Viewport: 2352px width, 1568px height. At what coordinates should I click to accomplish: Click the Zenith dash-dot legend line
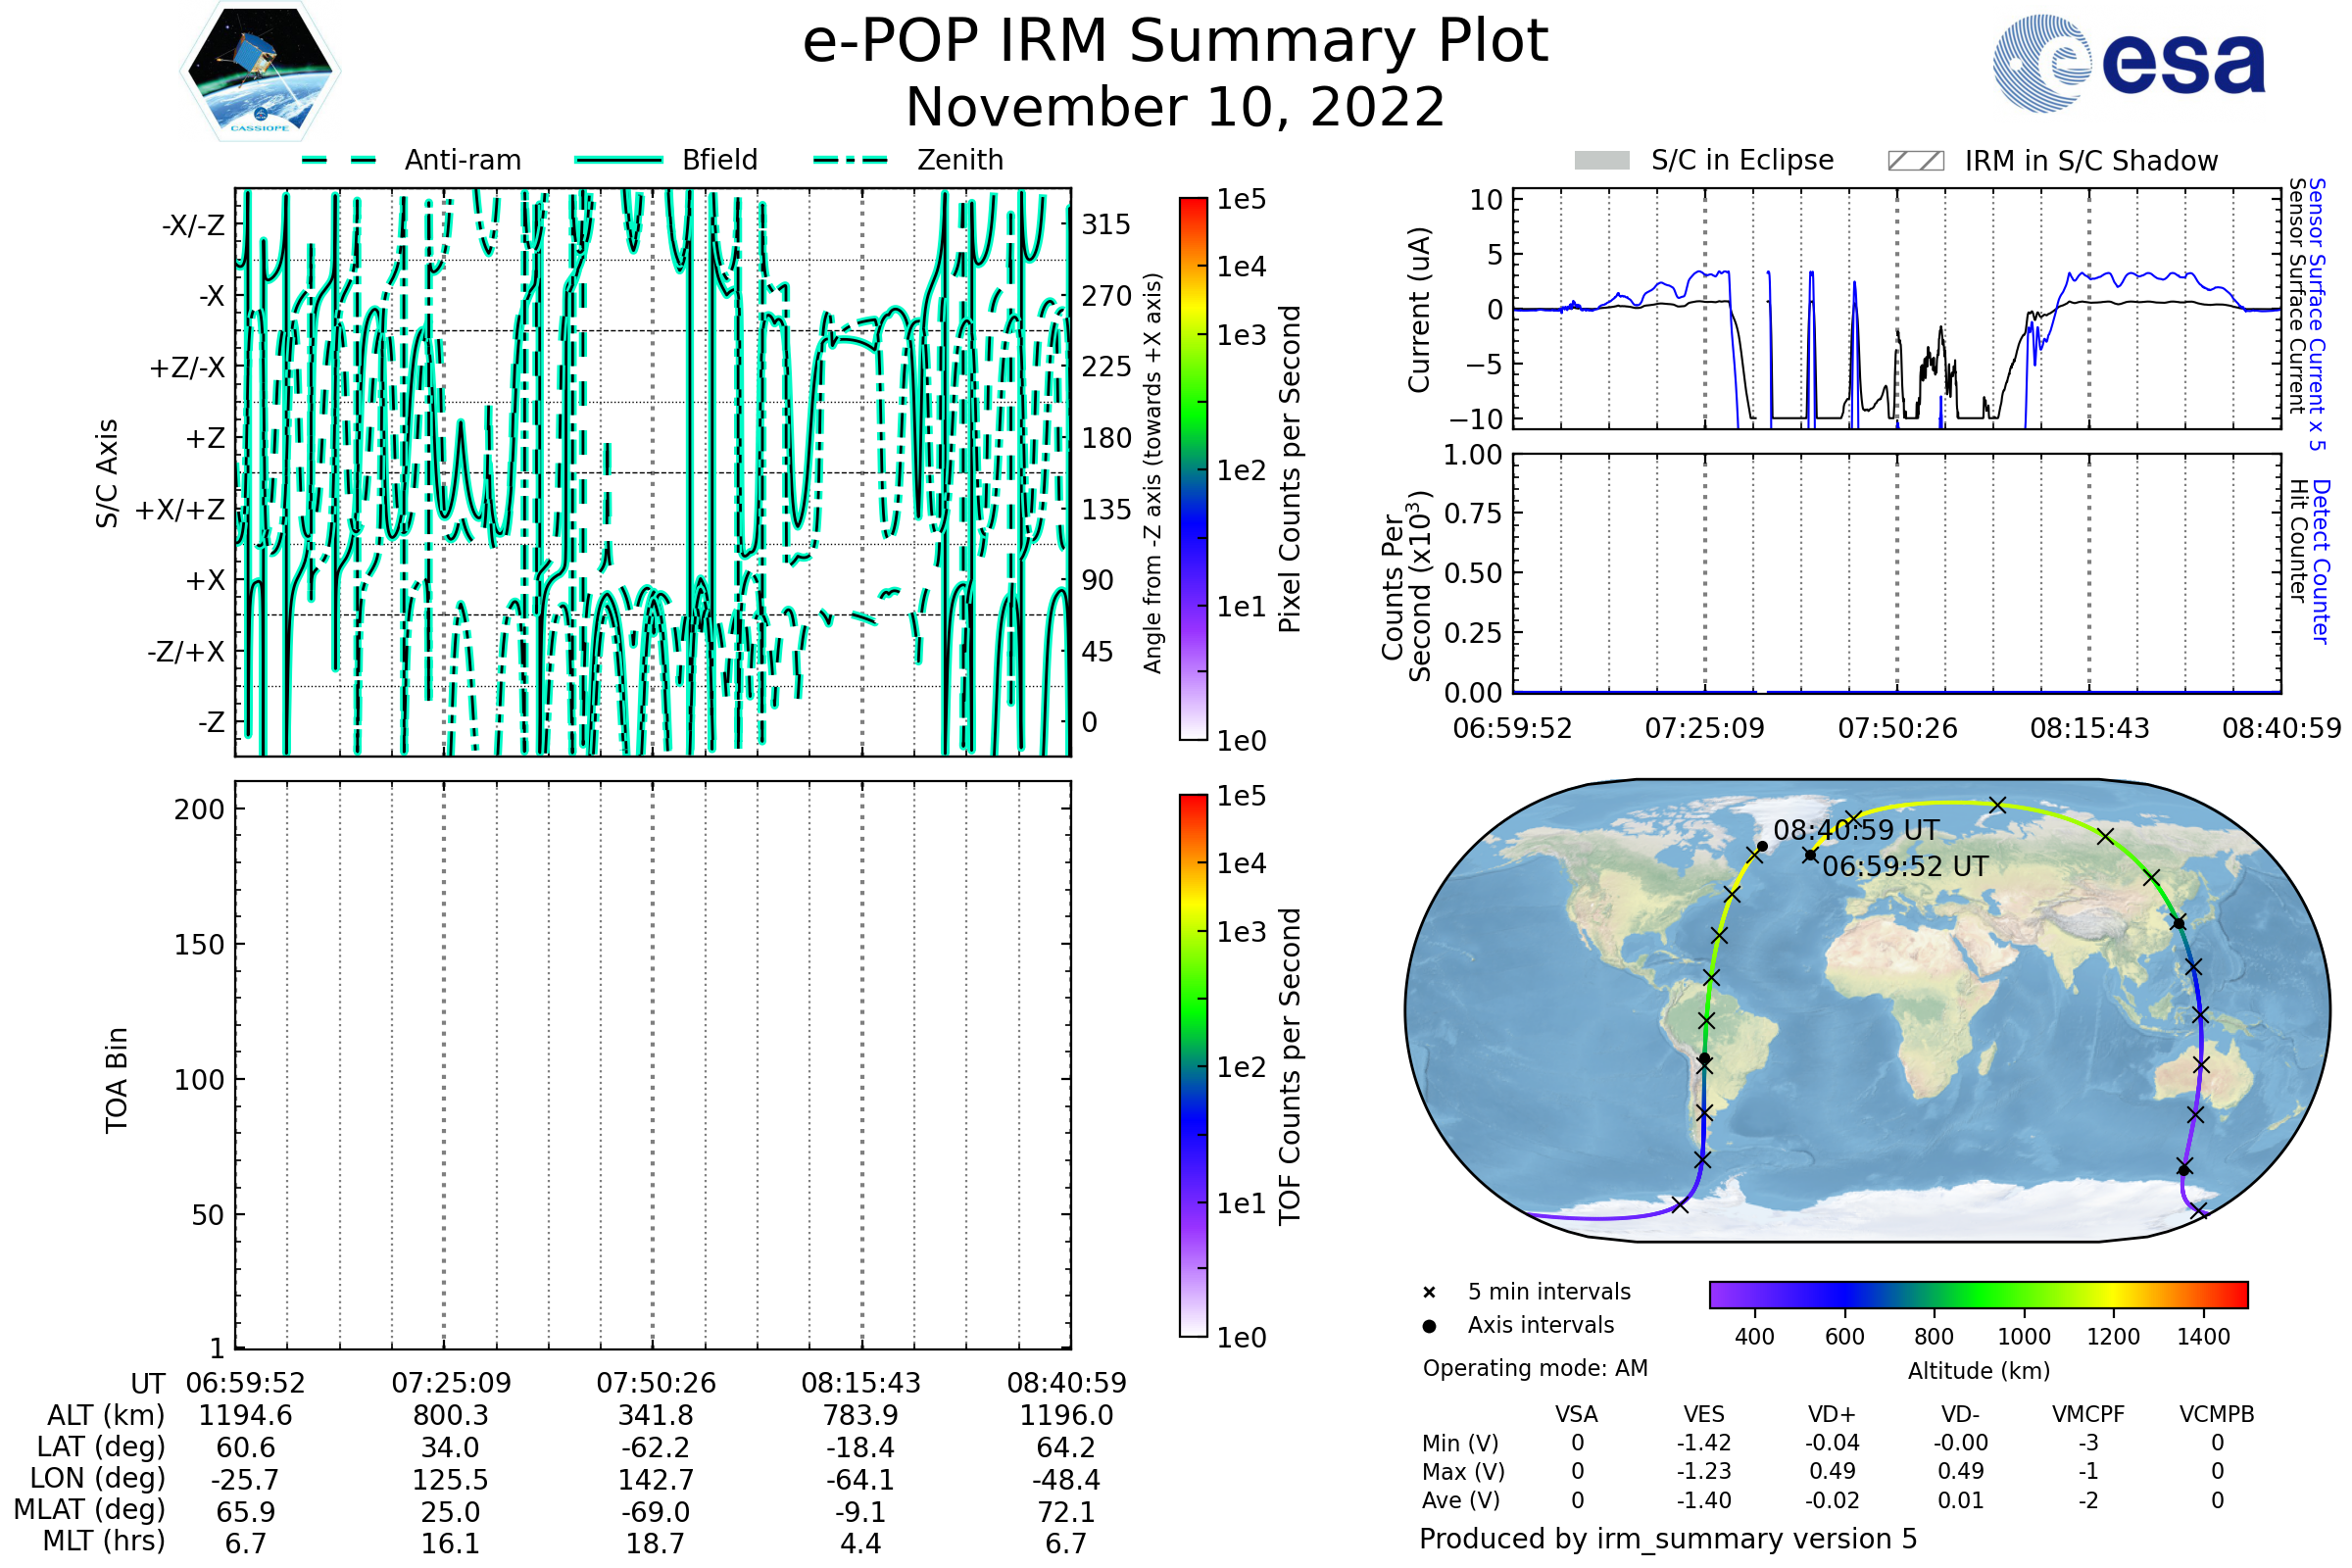tap(851, 160)
